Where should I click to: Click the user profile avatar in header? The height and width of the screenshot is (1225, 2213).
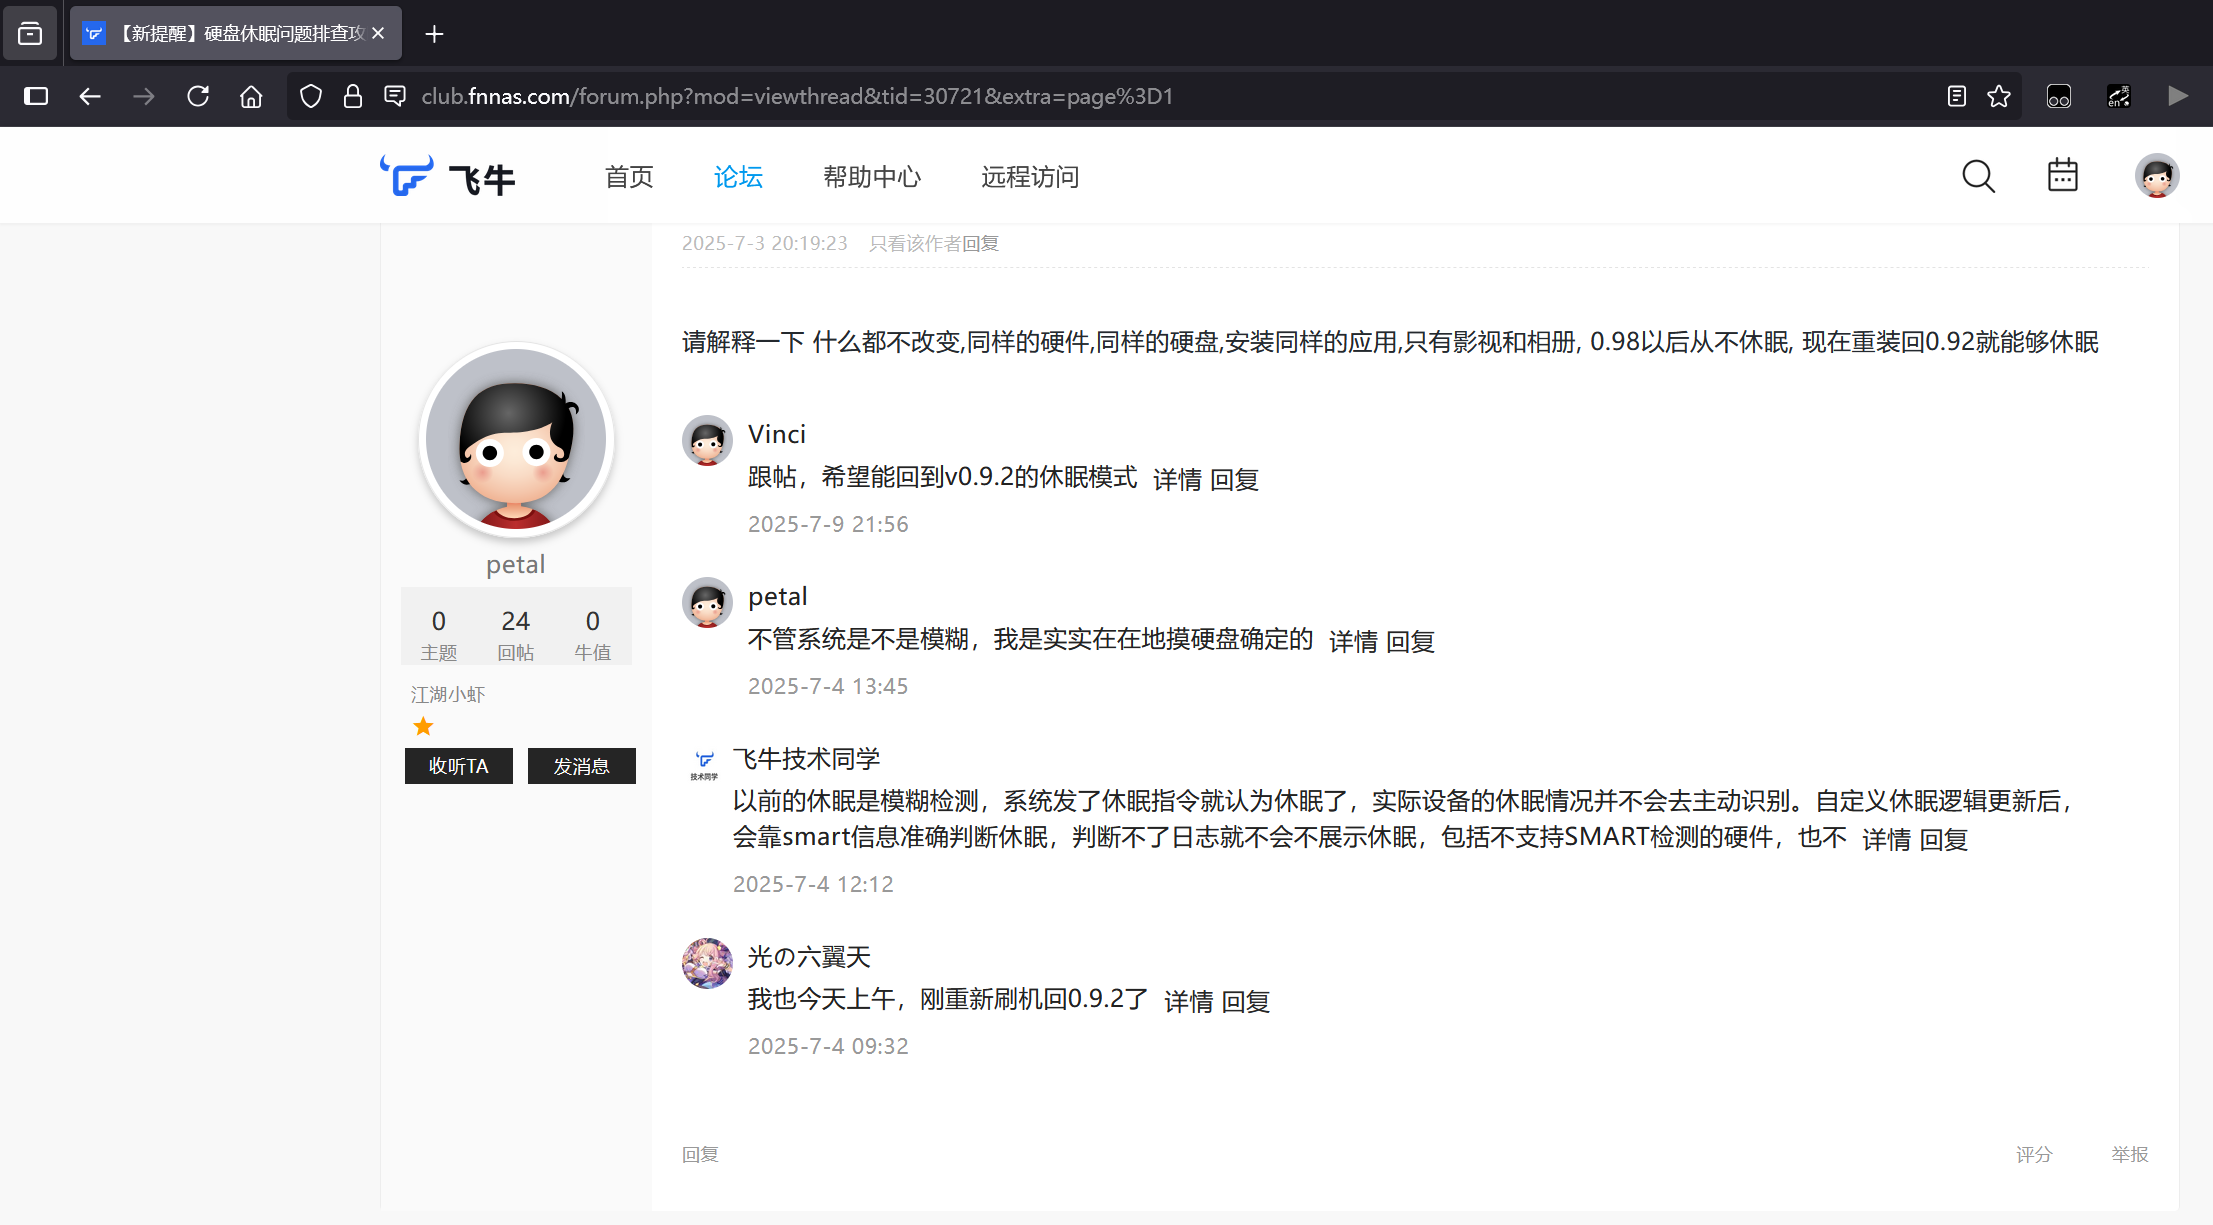2156,177
